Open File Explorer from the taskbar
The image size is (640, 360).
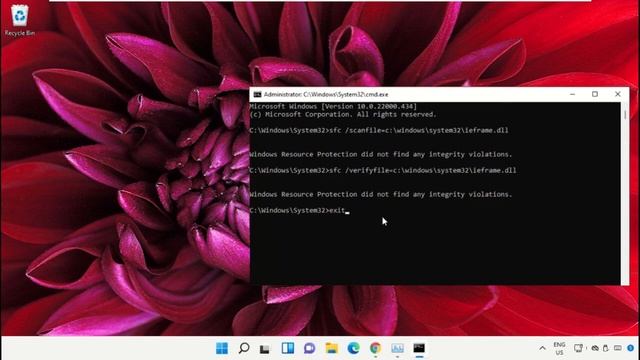click(x=331, y=348)
